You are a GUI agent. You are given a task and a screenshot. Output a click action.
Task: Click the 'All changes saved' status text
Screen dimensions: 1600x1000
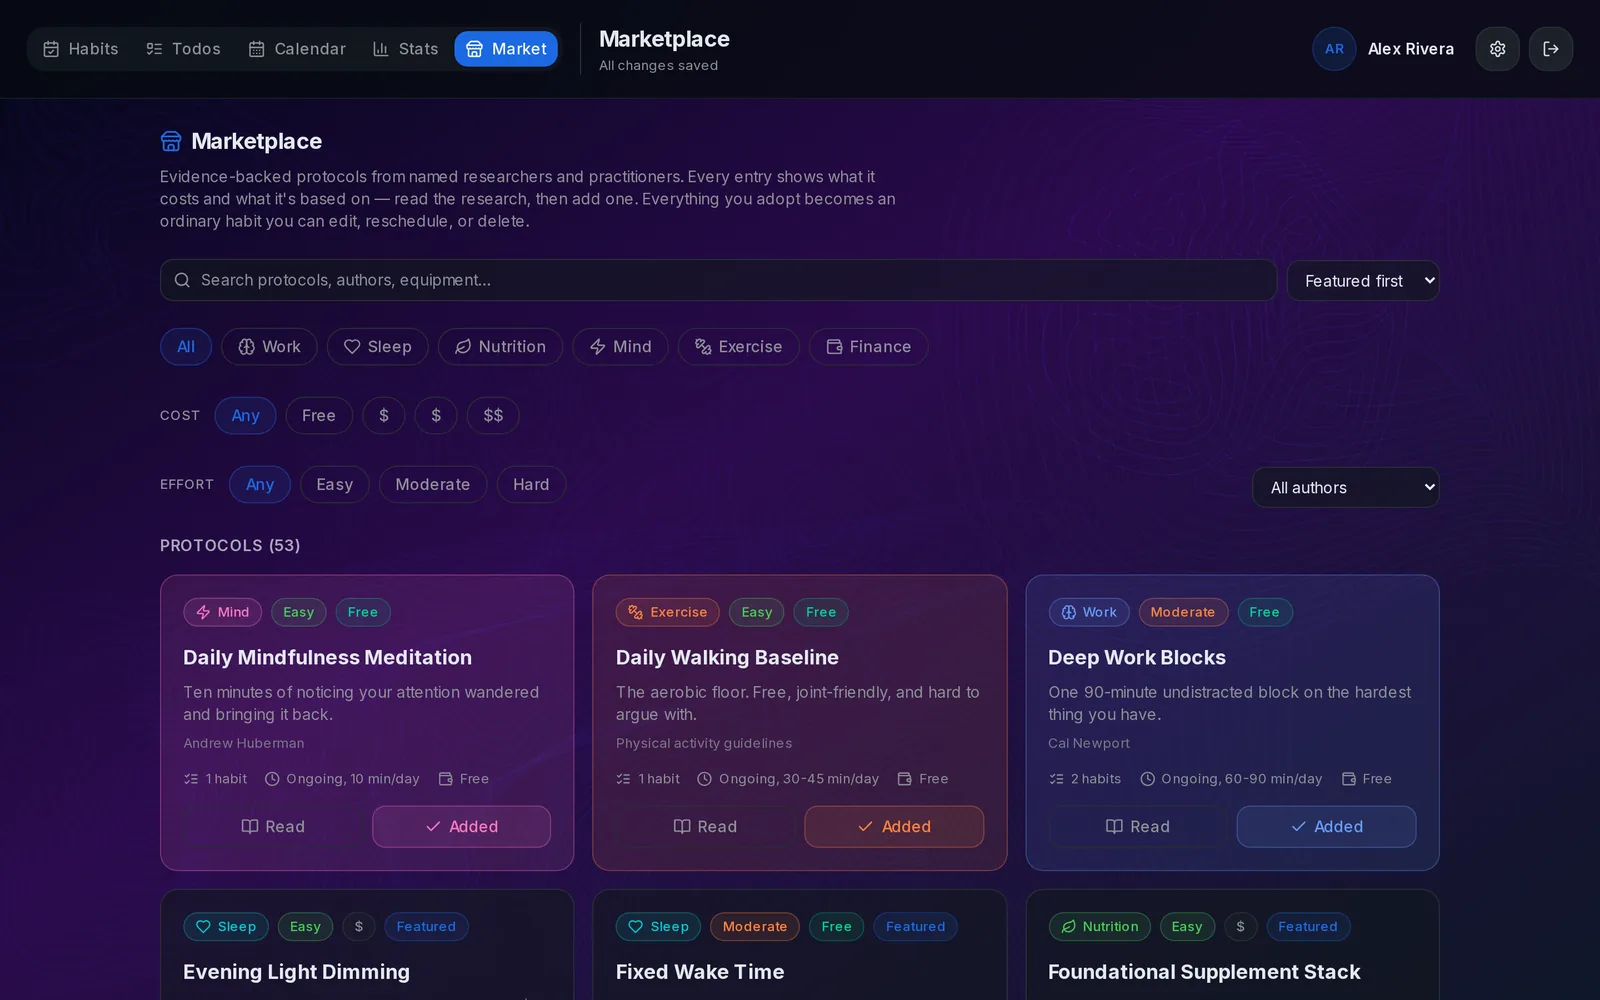pyautogui.click(x=658, y=66)
